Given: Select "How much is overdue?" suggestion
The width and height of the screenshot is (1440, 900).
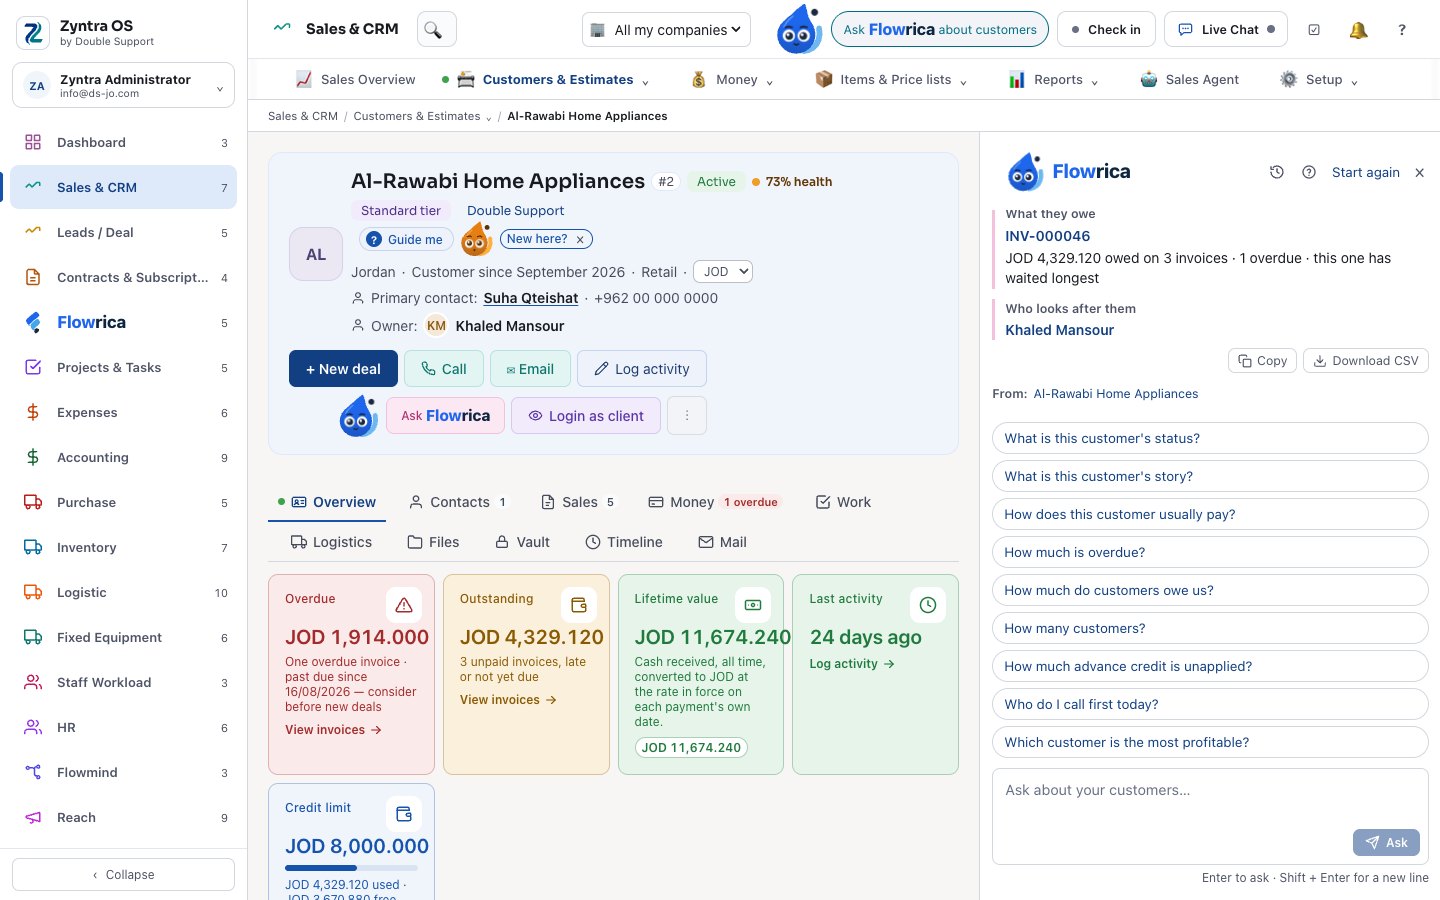Looking at the screenshot, I should pos(1210,552).
